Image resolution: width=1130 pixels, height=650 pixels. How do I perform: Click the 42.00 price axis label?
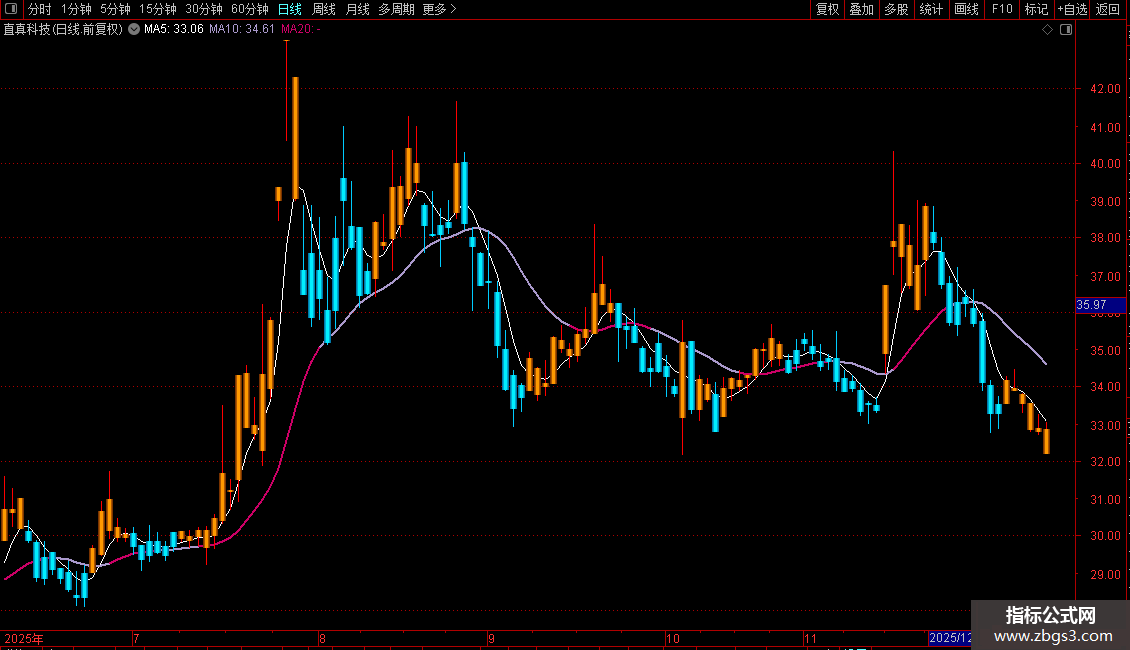[1105, 89]
